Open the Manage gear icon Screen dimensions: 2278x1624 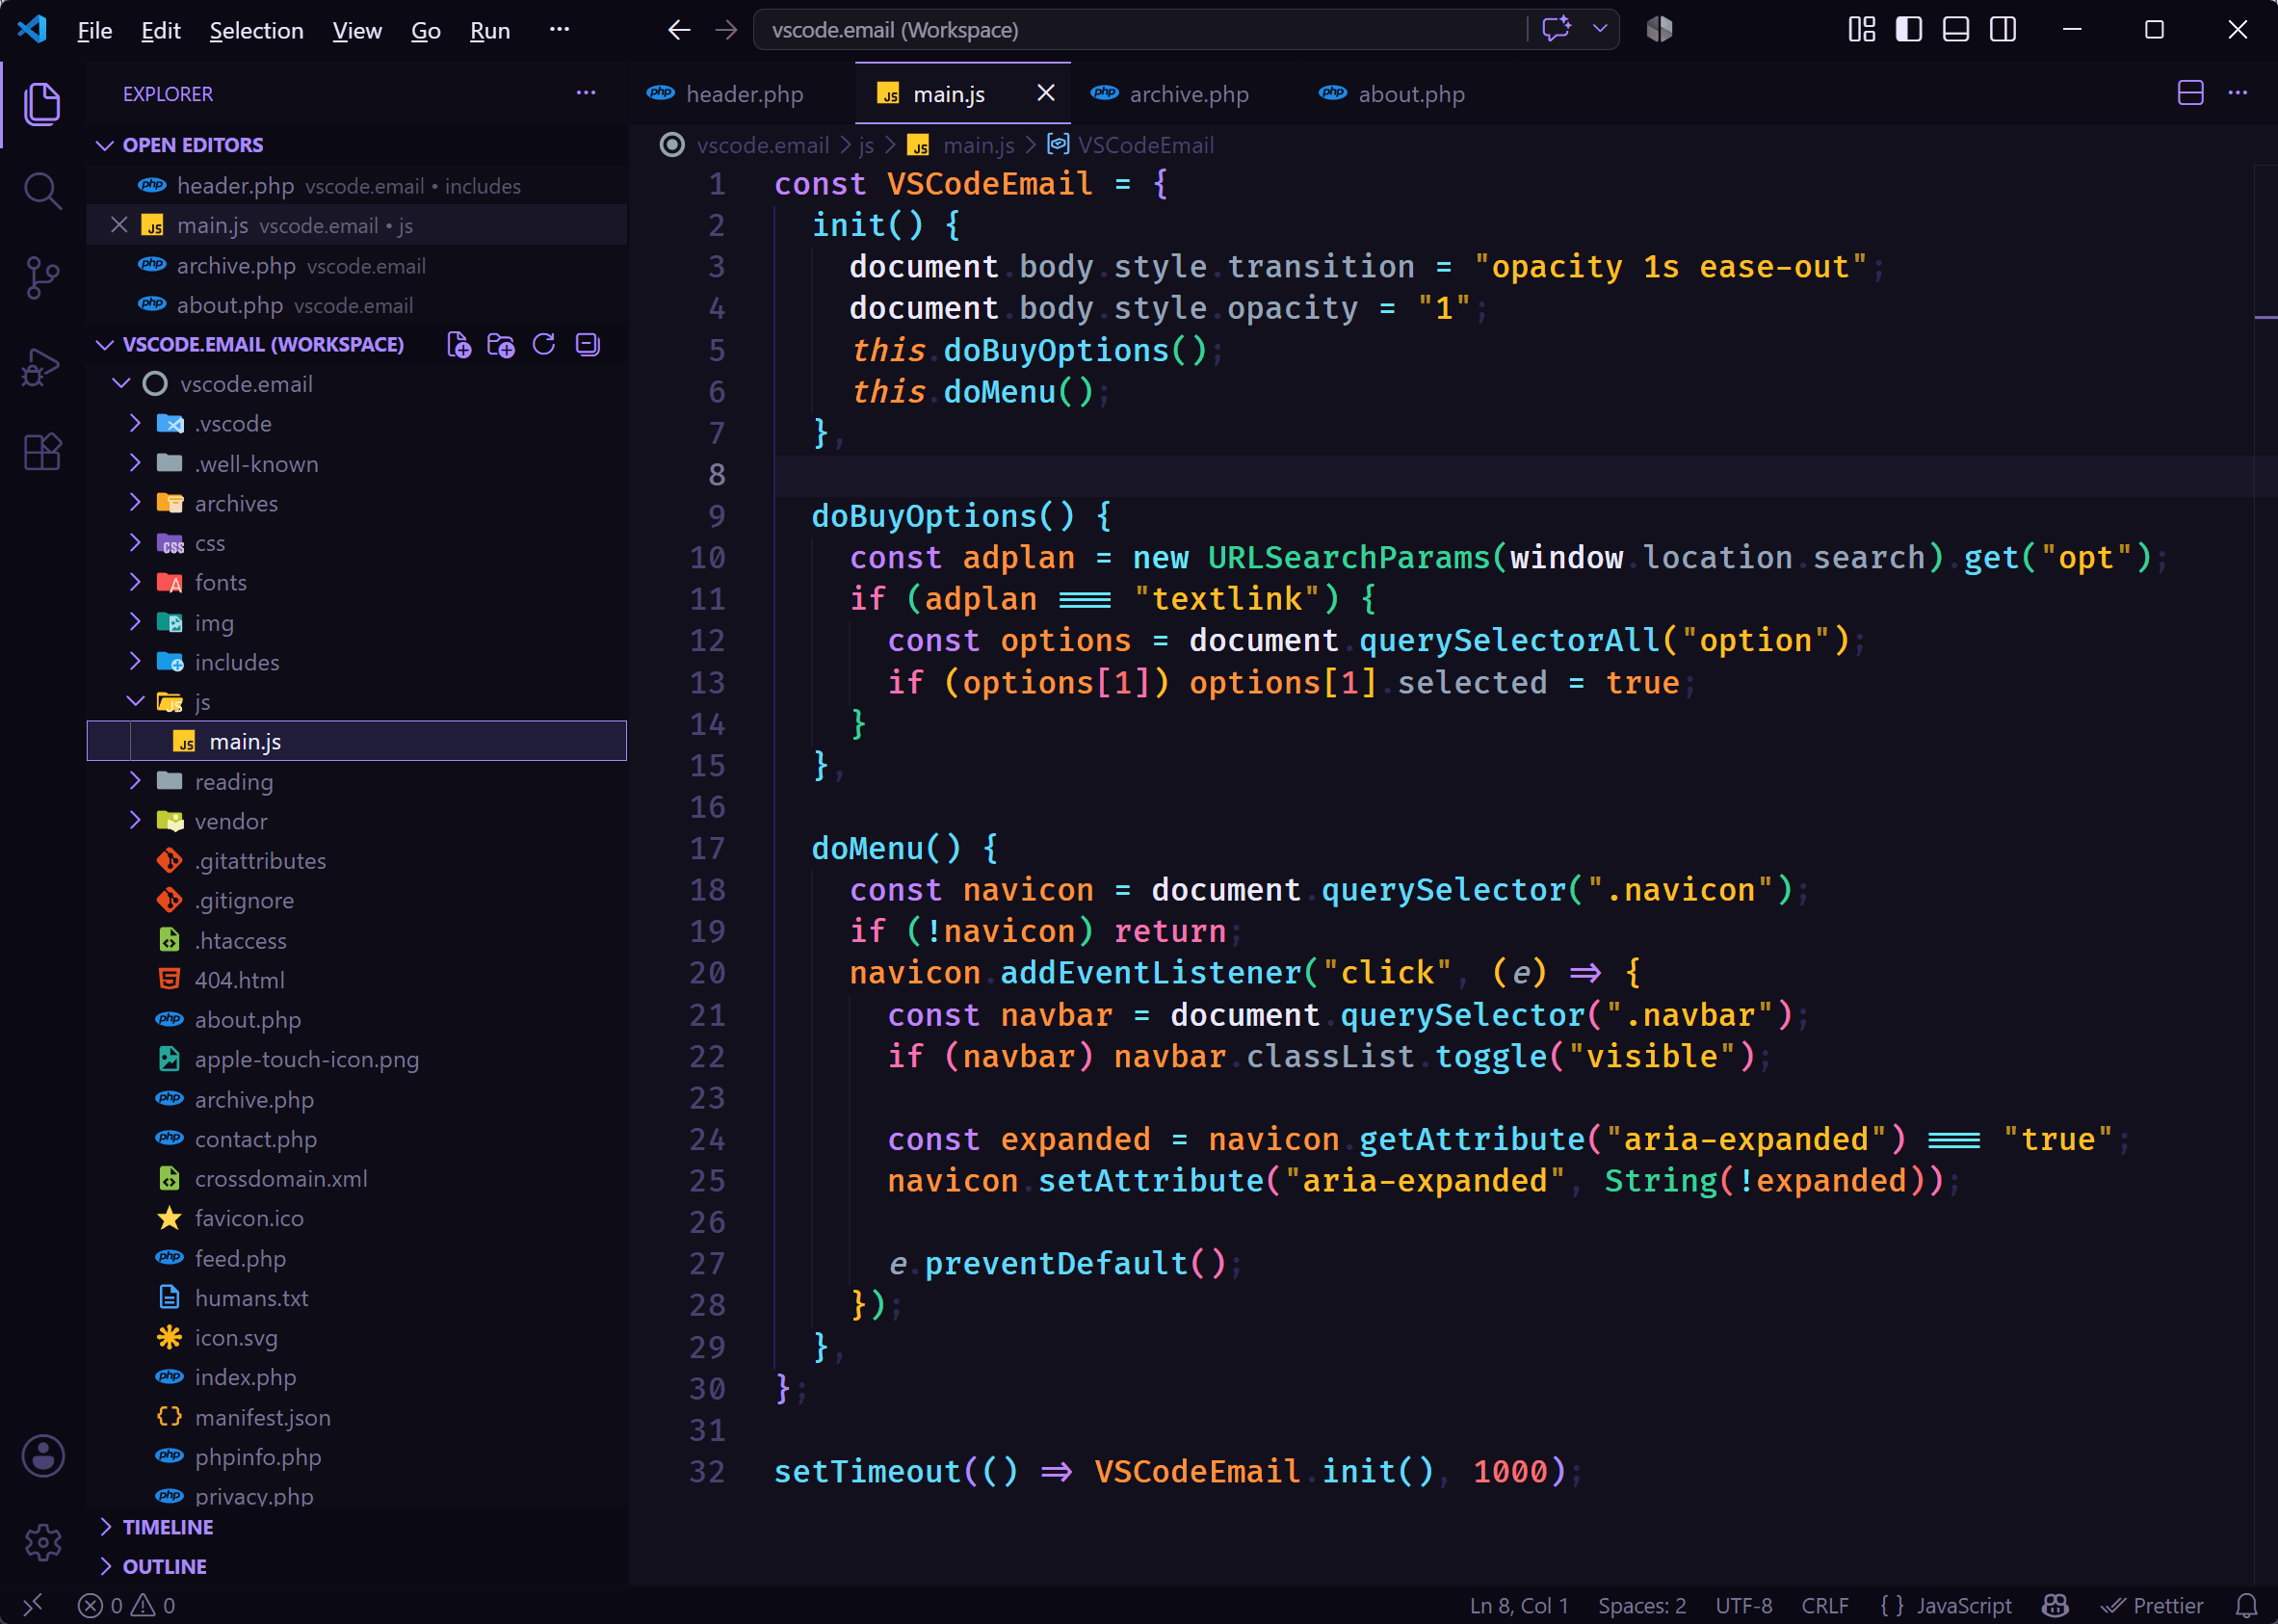[43, 1542]
